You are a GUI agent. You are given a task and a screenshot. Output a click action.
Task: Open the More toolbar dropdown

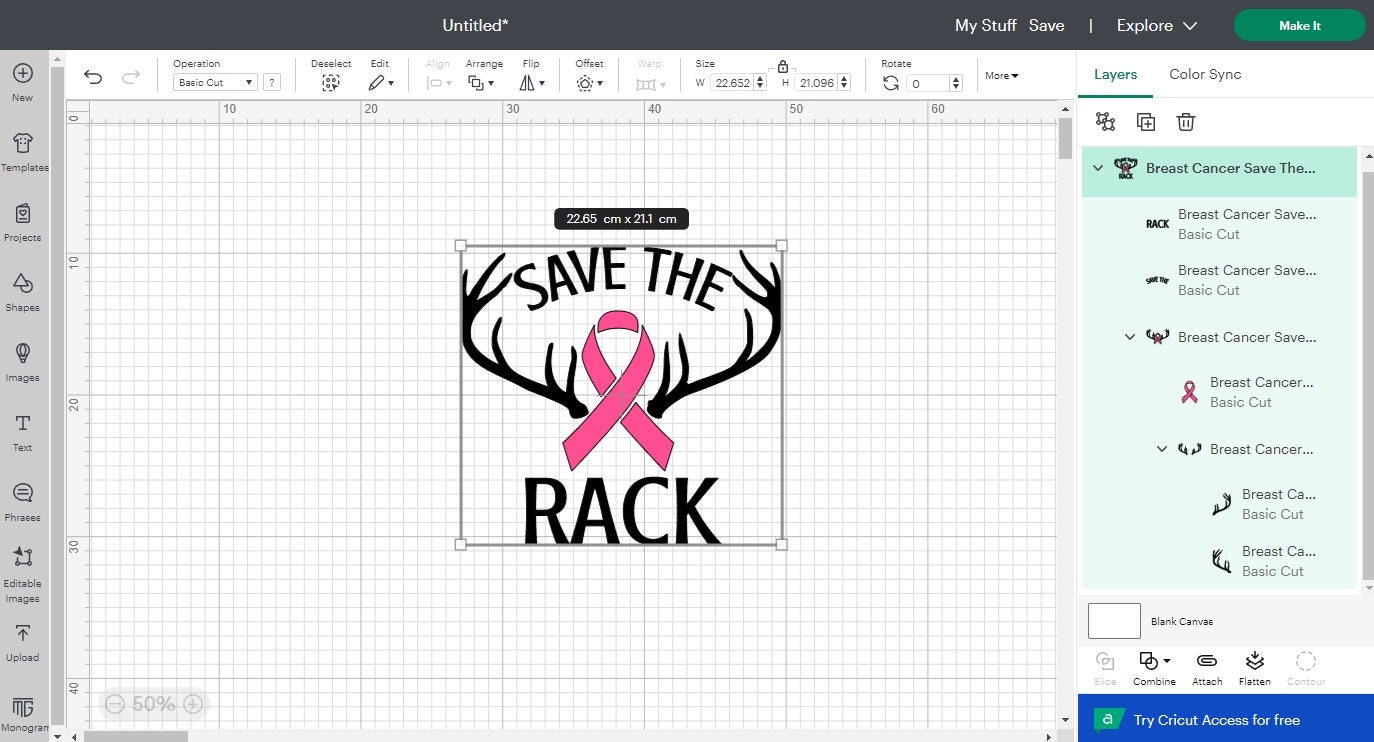(1002, 76)
